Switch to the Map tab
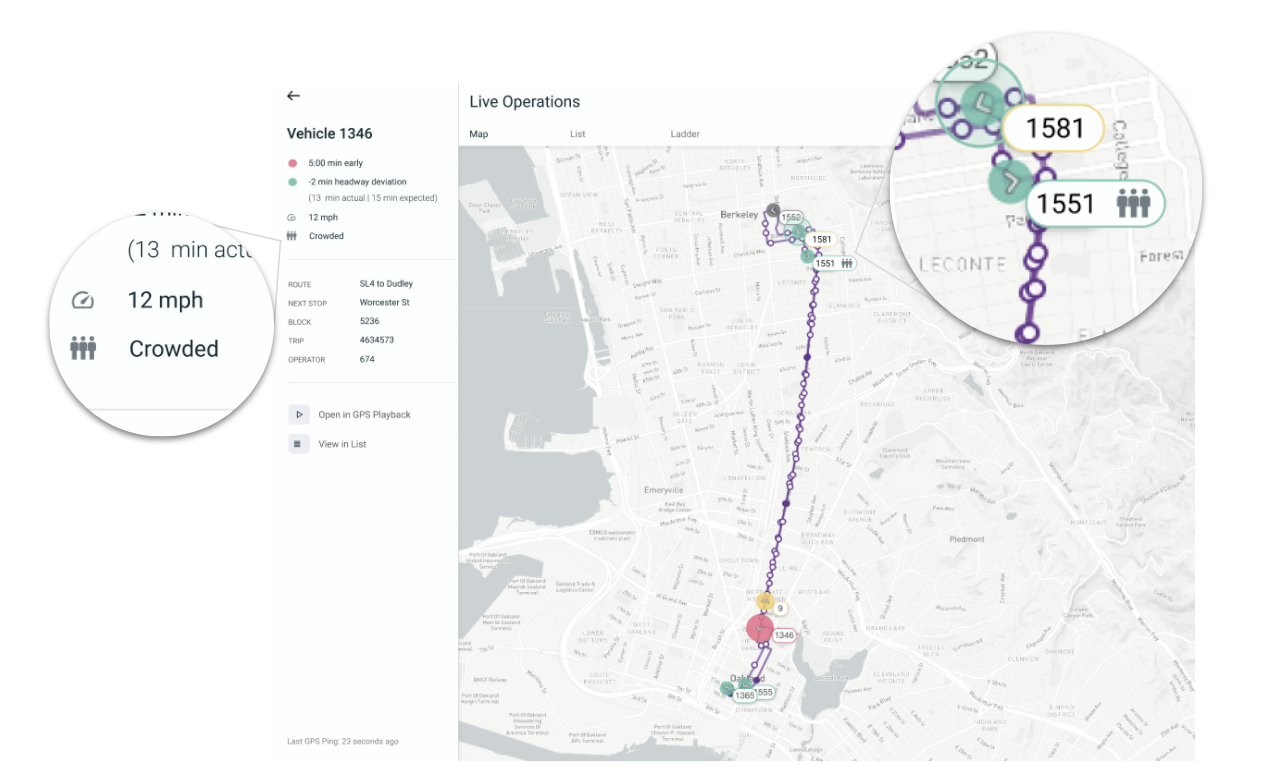 pos(479,134)
